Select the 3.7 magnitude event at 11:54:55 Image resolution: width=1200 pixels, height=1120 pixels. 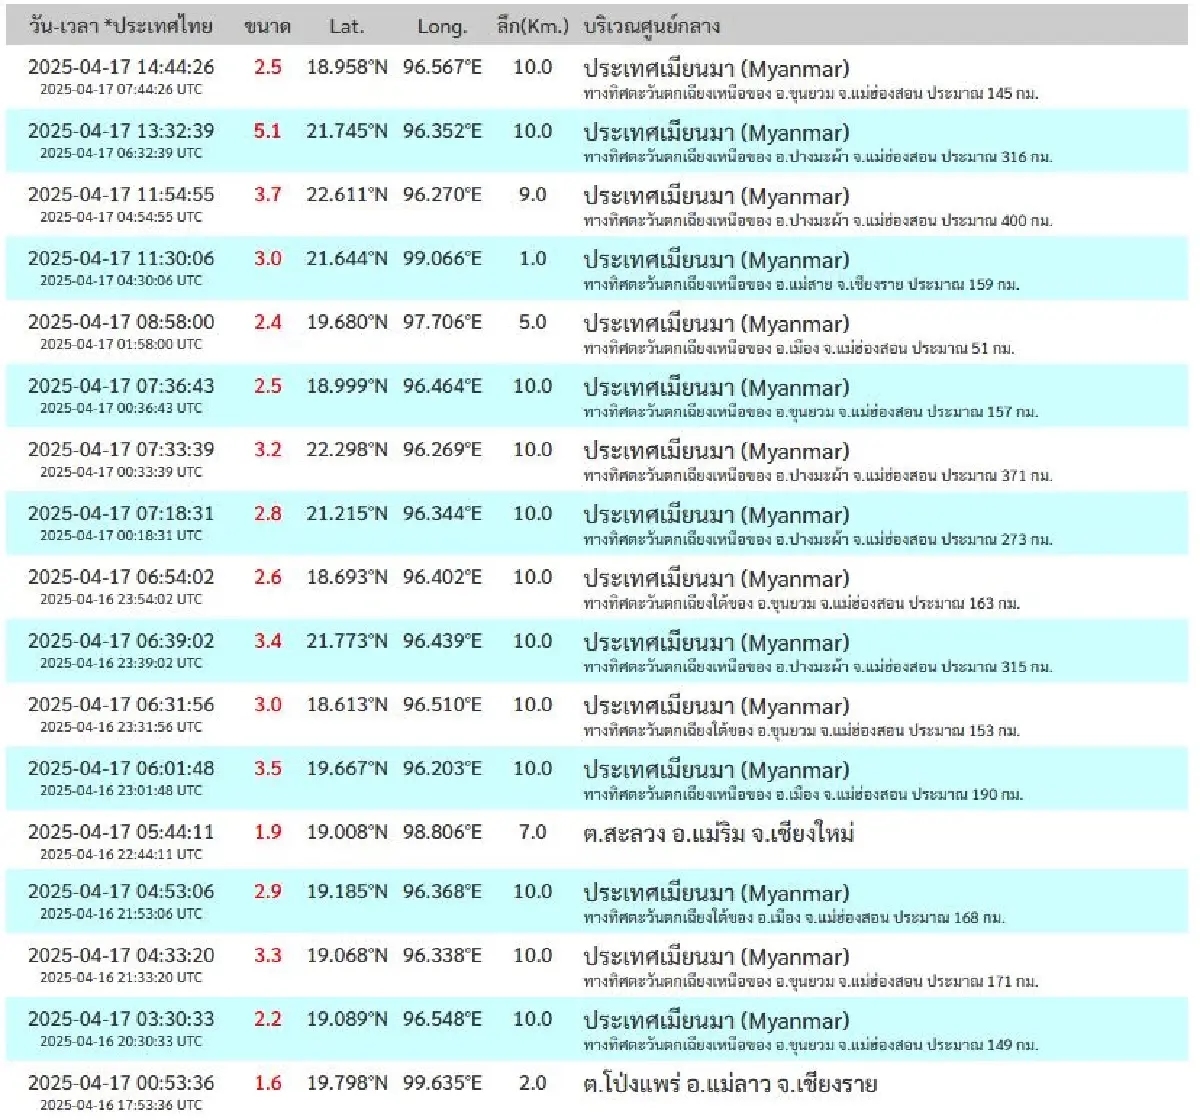[266, 195]
